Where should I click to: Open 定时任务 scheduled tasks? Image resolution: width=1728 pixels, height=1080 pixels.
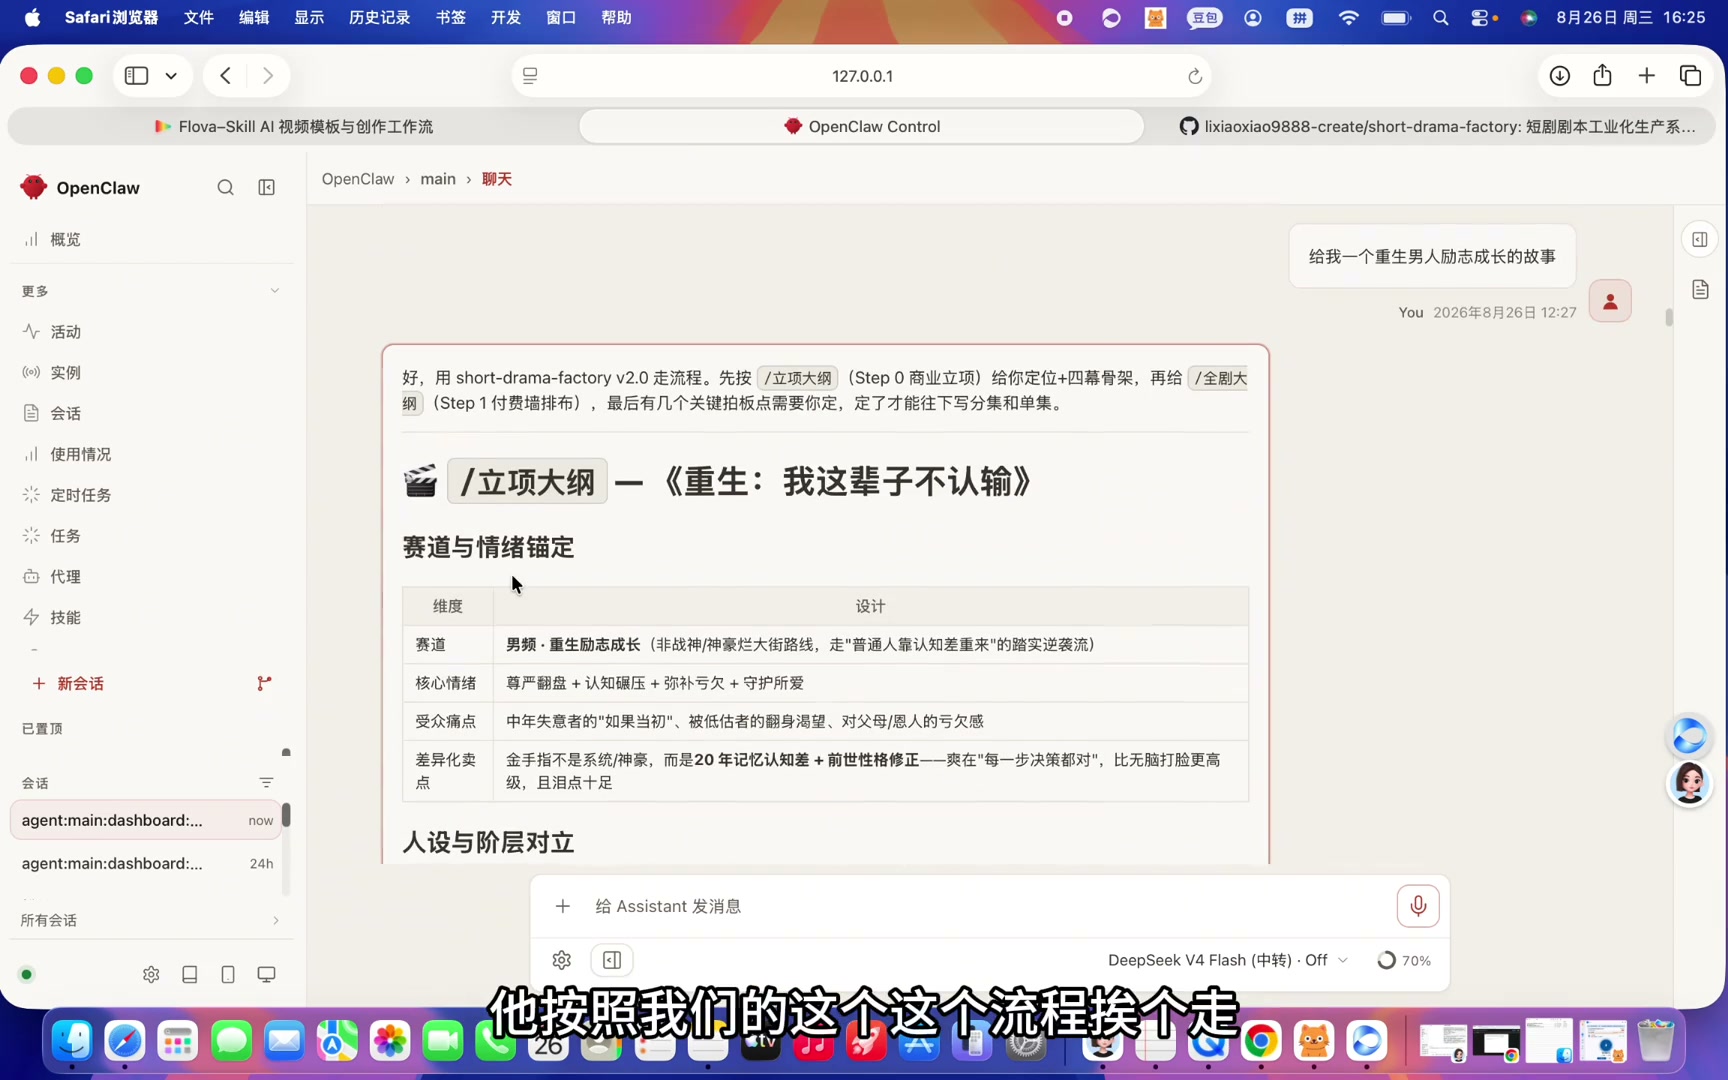pos(152,496)
